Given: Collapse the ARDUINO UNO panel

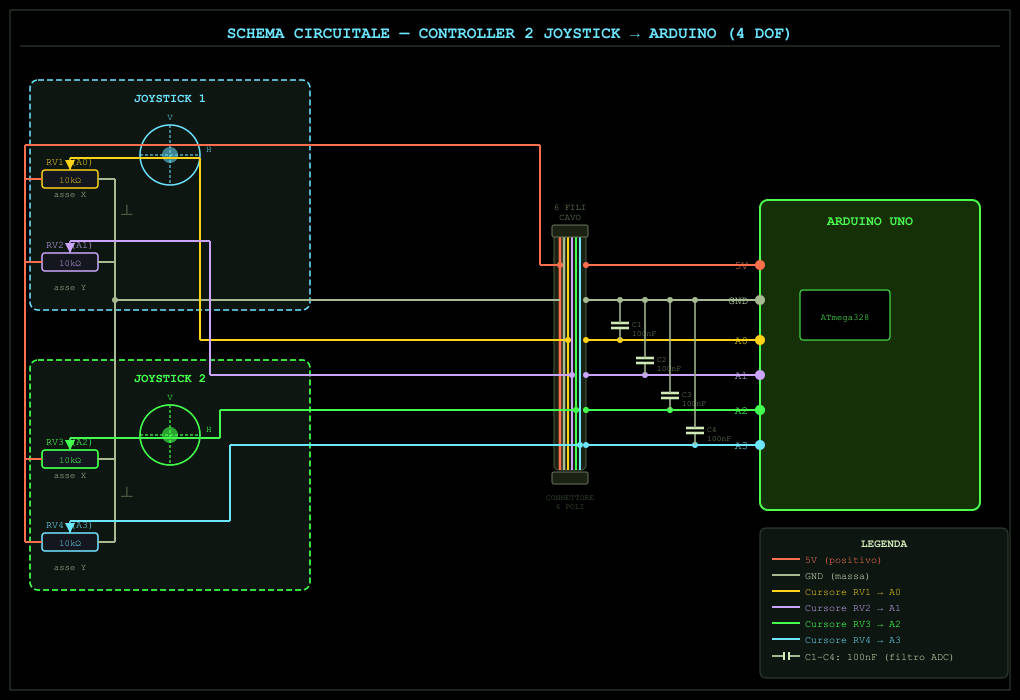Looking at the screenshot, I should click(870, 221).
